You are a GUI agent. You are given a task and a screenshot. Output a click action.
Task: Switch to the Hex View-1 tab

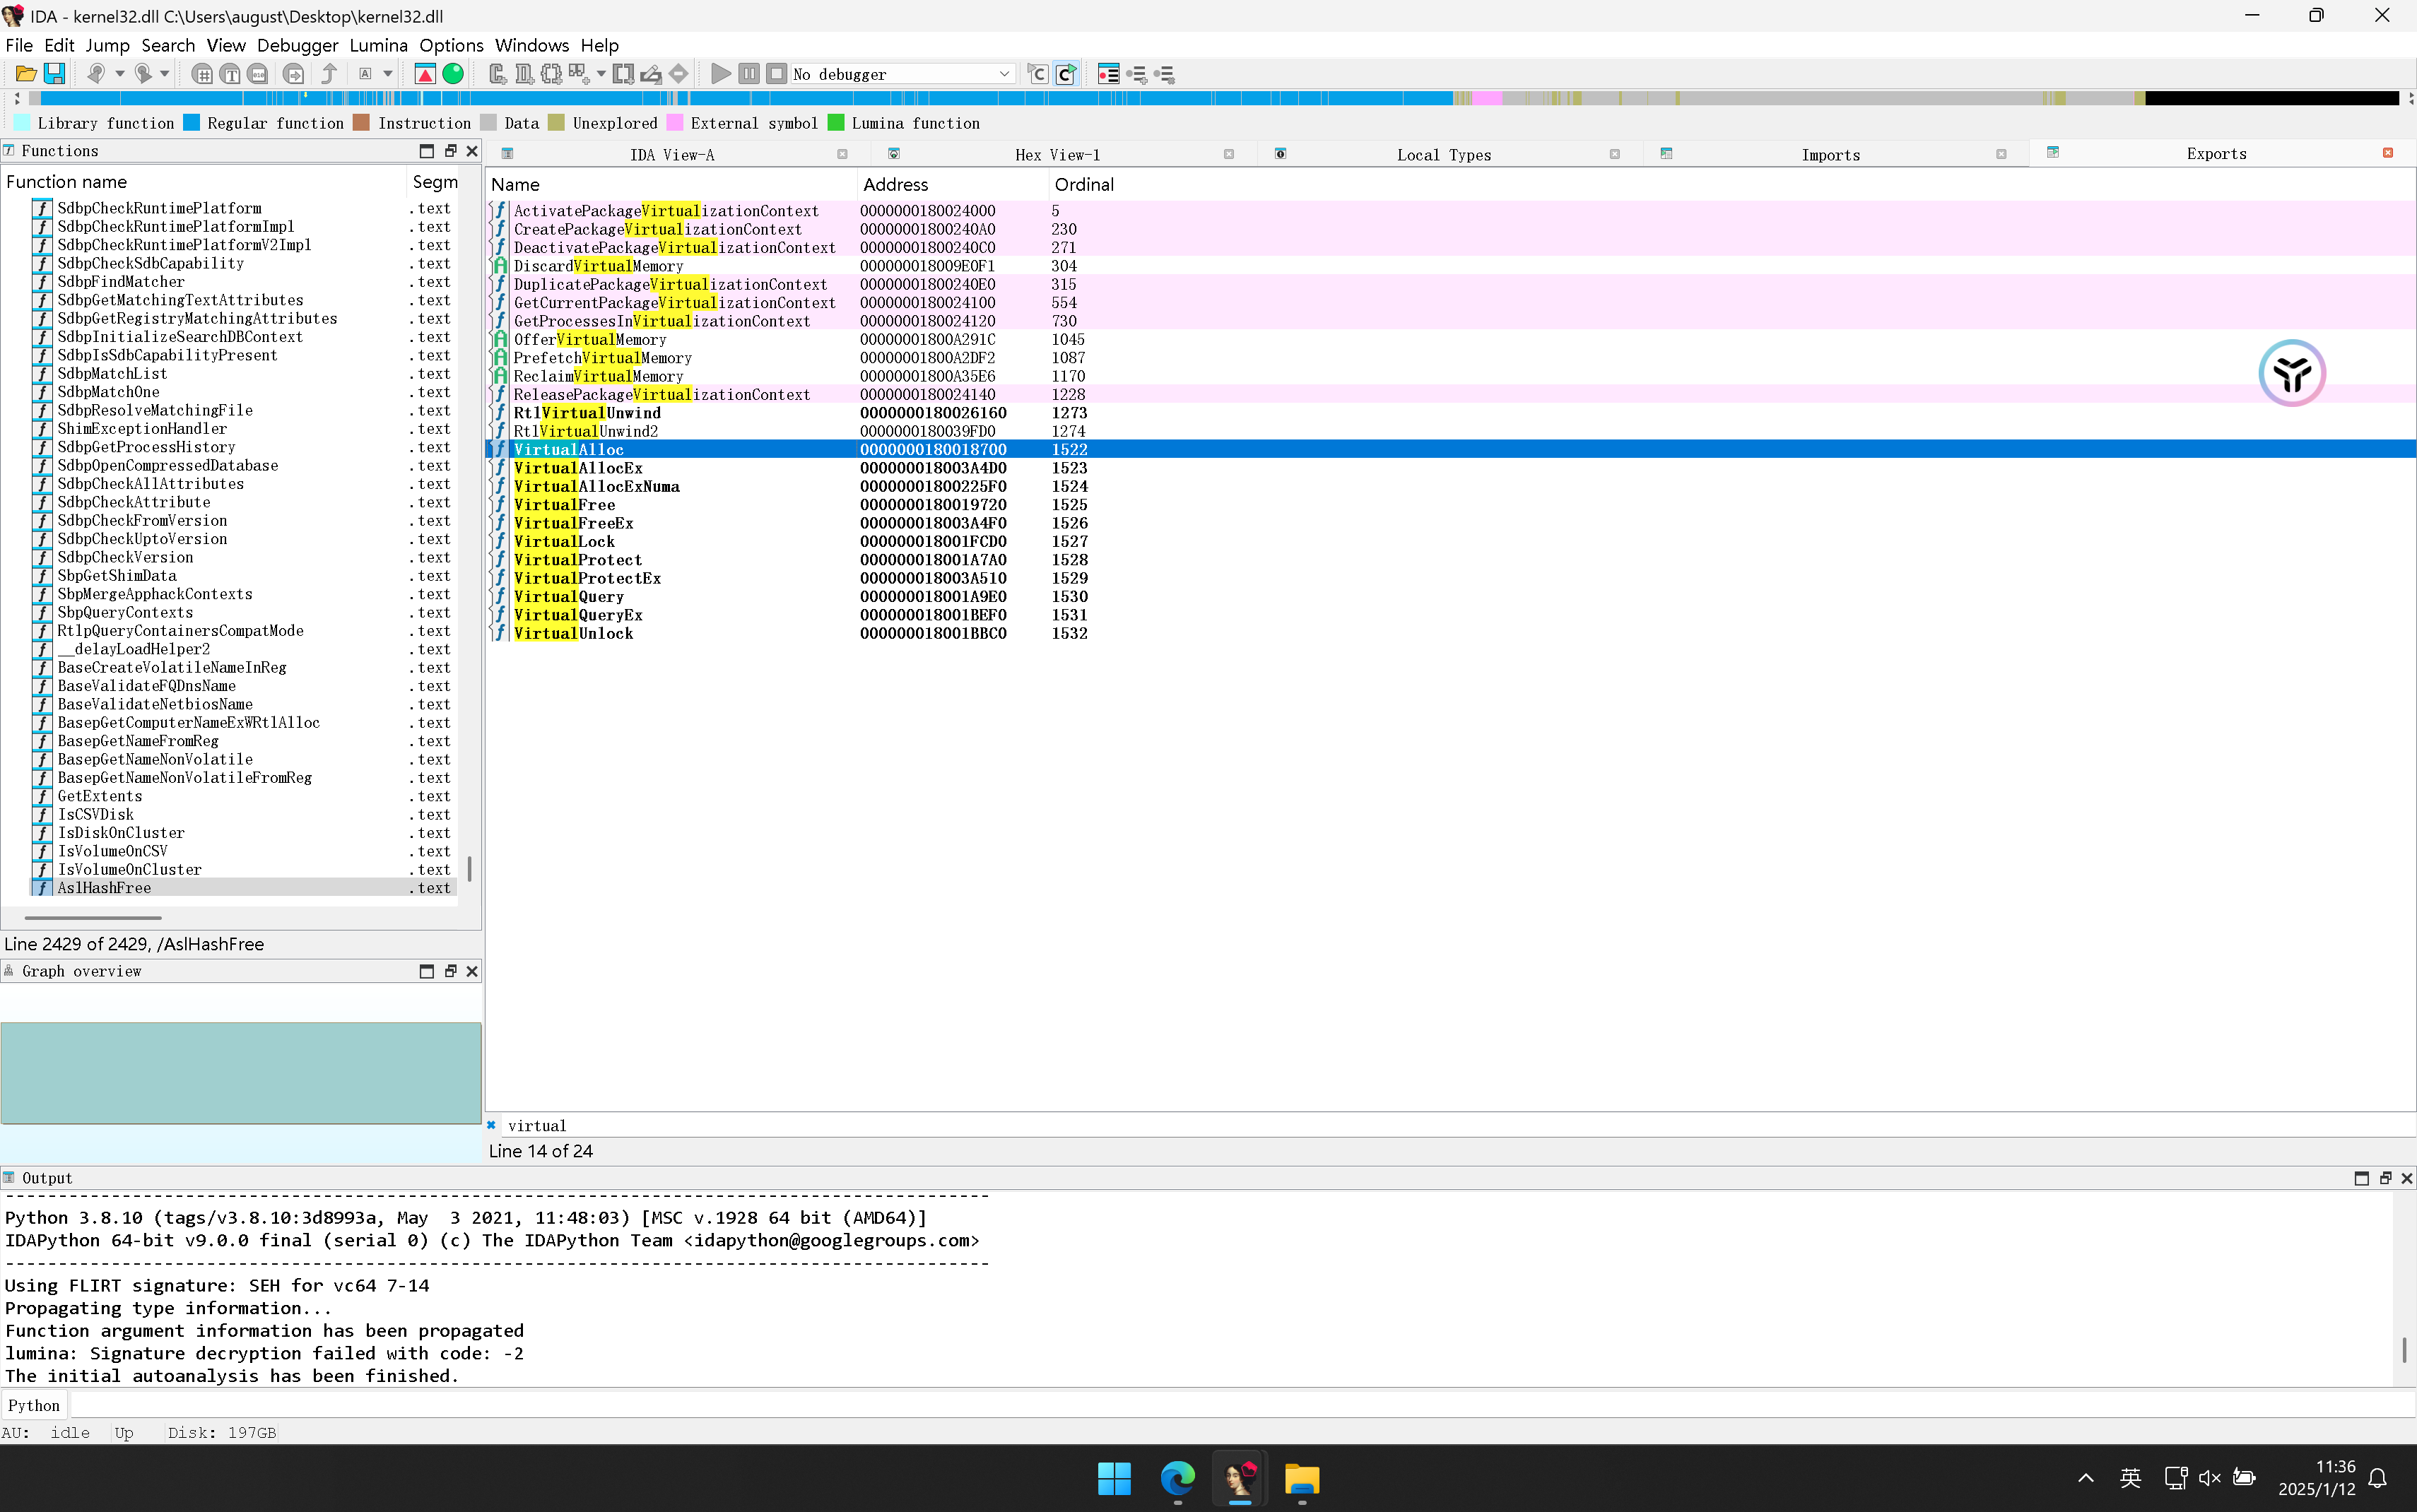(1056, 155)
